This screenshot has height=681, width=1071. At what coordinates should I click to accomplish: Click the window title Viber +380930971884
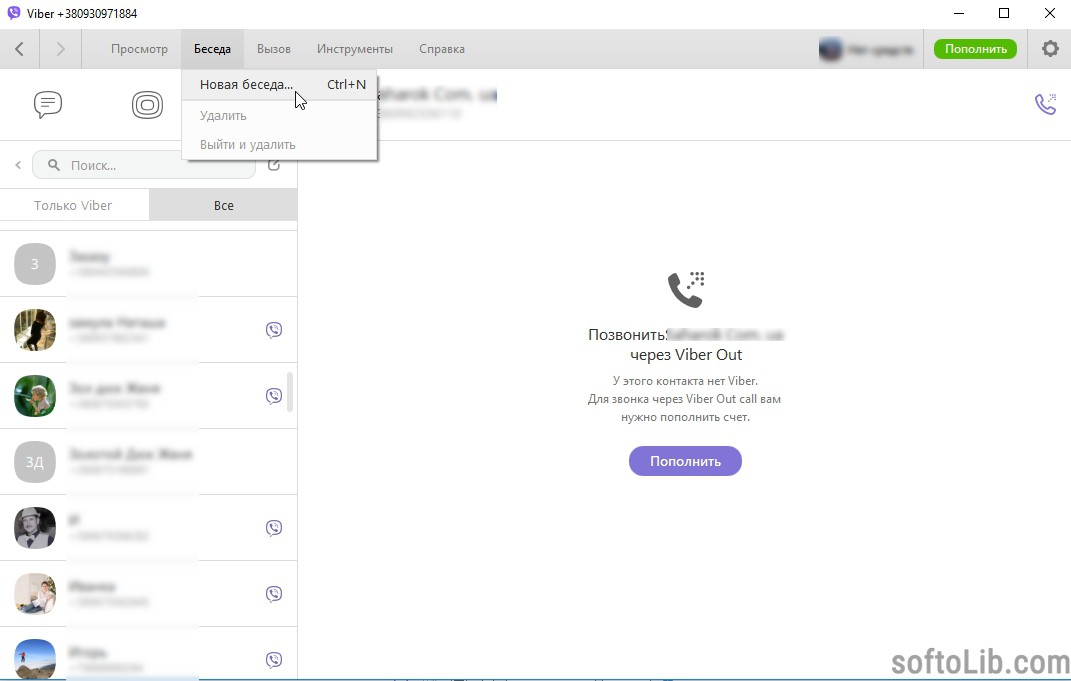[x=82, y=14]
